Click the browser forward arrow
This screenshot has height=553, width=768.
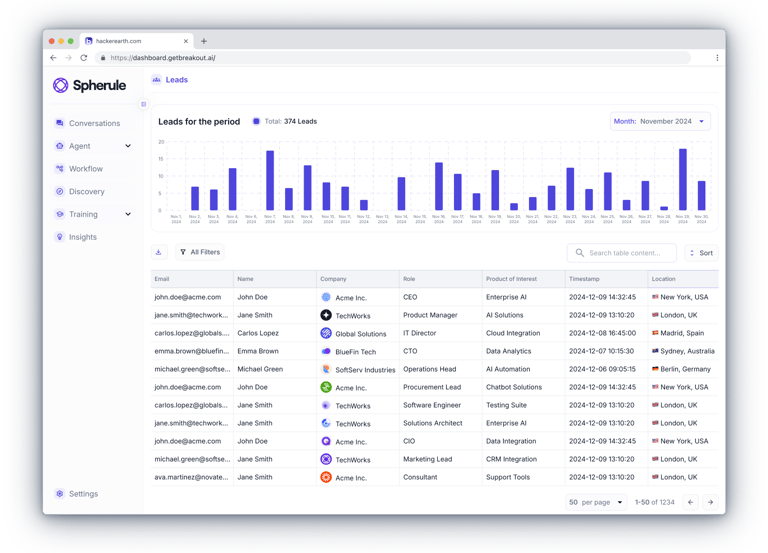(69, 58)
